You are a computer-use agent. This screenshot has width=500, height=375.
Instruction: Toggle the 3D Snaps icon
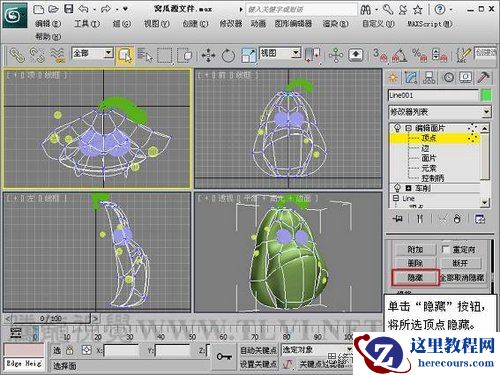click(380, 55)
